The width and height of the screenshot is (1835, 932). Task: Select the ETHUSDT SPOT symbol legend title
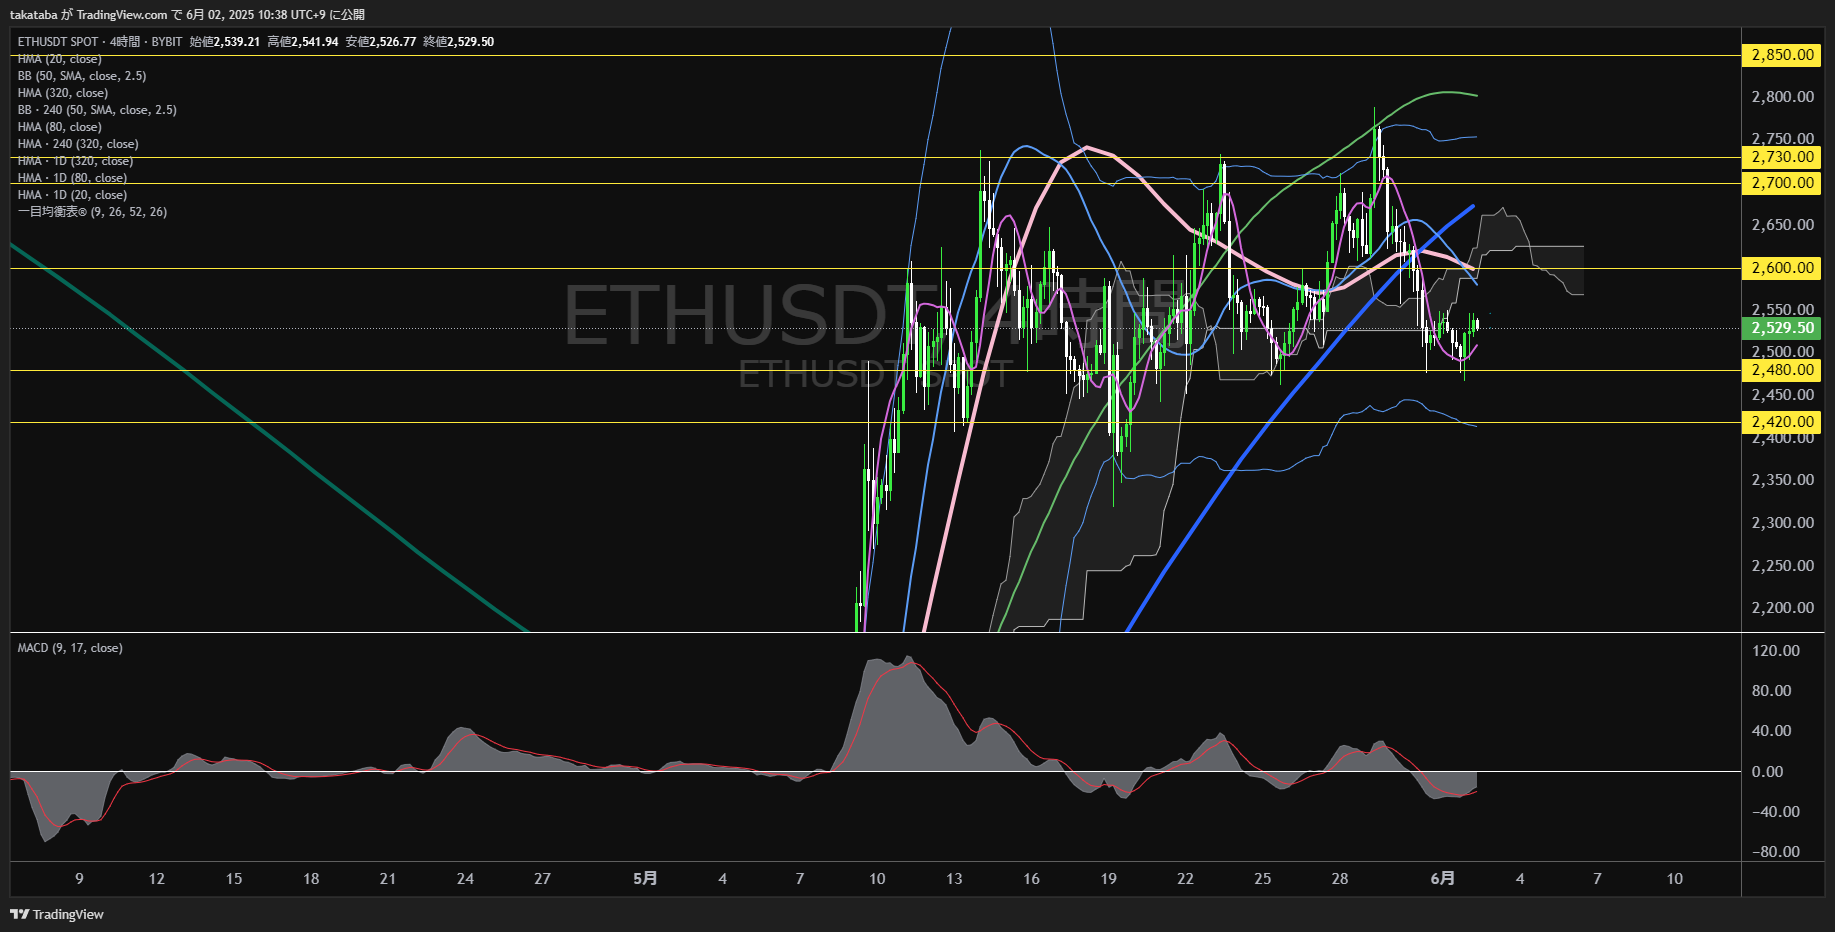pos(58,42)
